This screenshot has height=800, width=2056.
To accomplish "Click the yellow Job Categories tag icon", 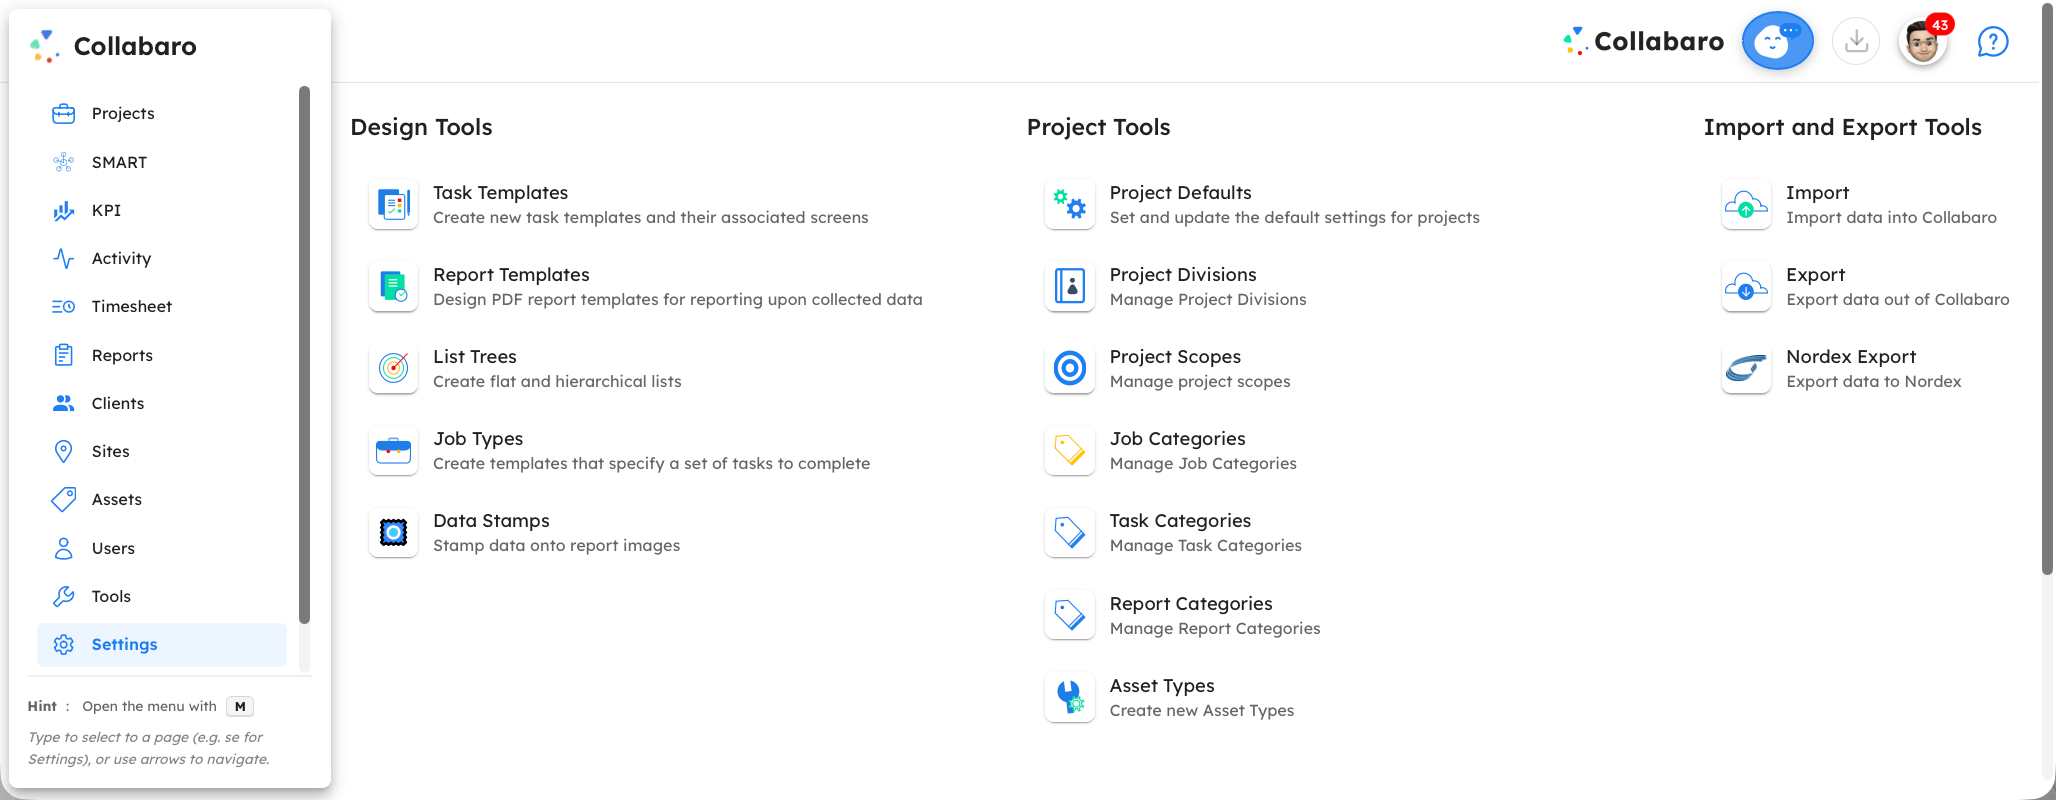I will (1070, 451).
